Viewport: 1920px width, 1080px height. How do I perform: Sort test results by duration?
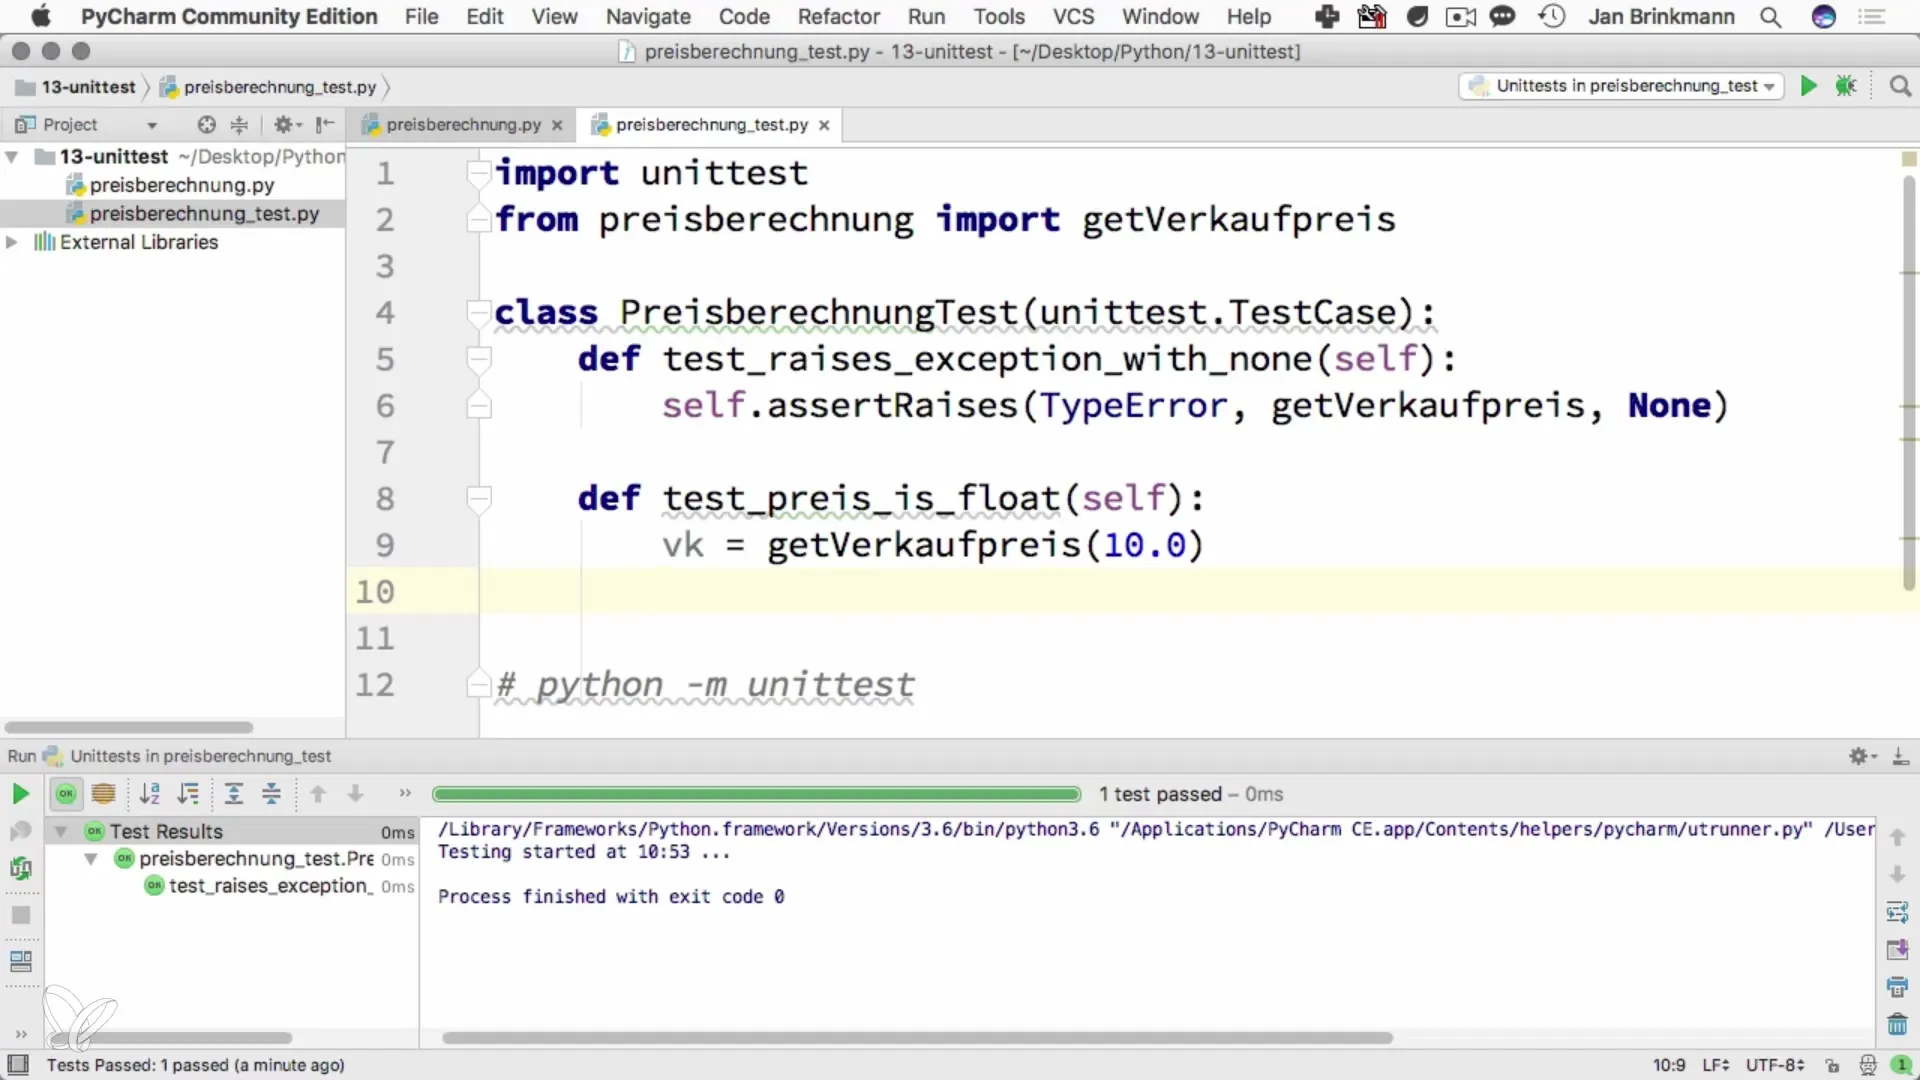[x=188, y=794]
